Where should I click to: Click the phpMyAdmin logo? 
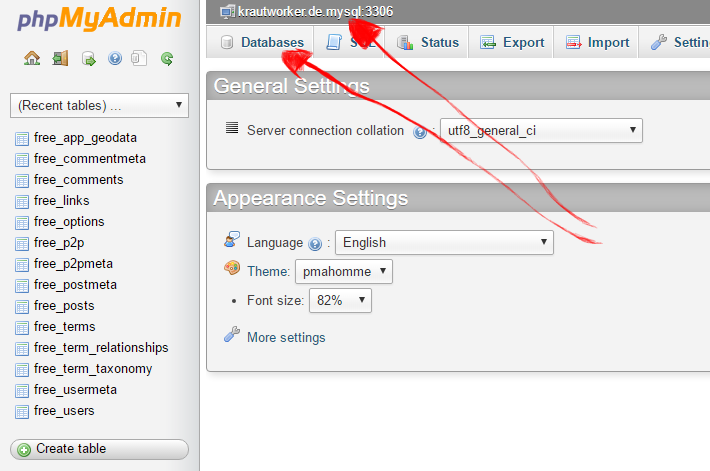(x=99, y=19)
